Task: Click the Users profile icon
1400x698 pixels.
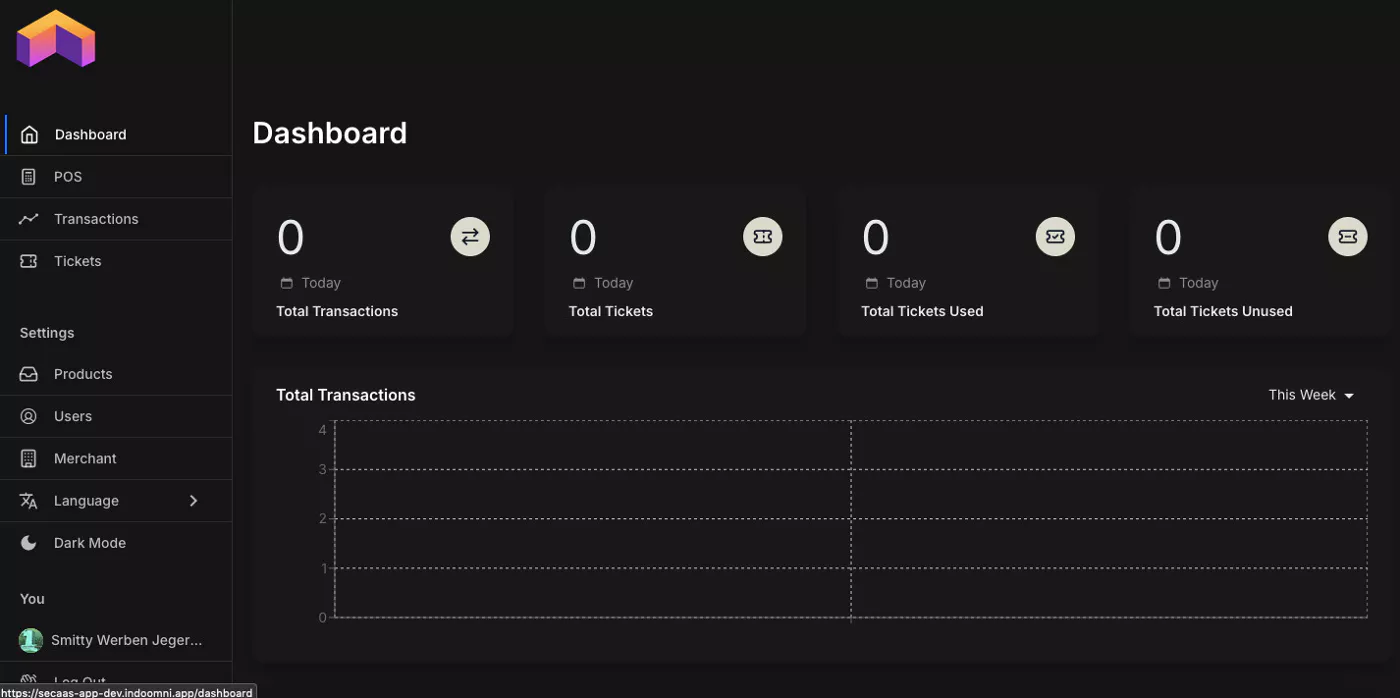Action: coord(29,416)
